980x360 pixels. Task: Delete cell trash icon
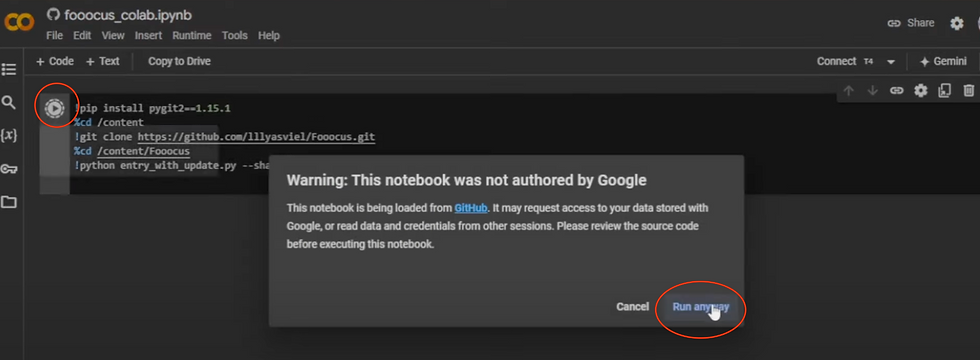click(969, 91)
